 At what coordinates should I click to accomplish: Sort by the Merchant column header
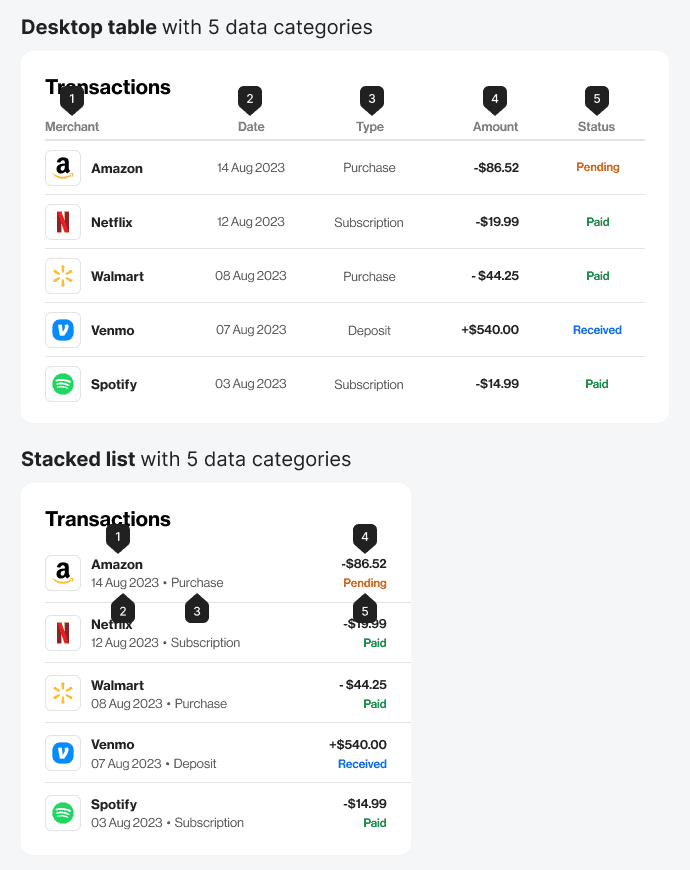(x=72, y=127)
